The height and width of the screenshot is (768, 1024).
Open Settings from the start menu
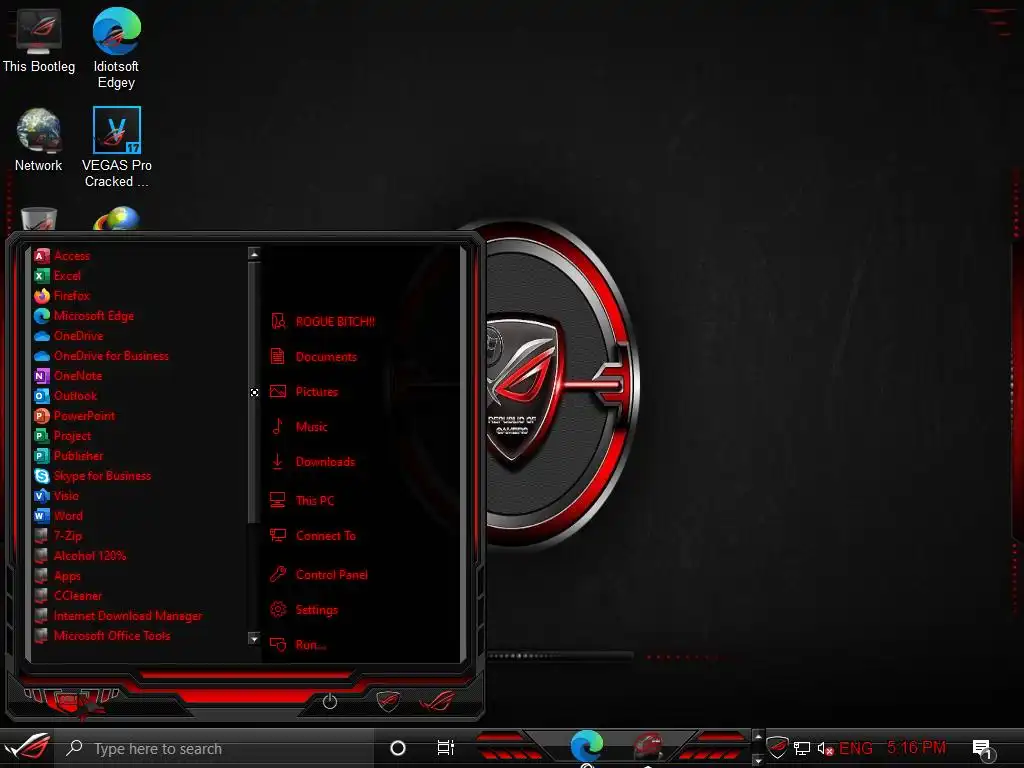click(x=304, y=610)
